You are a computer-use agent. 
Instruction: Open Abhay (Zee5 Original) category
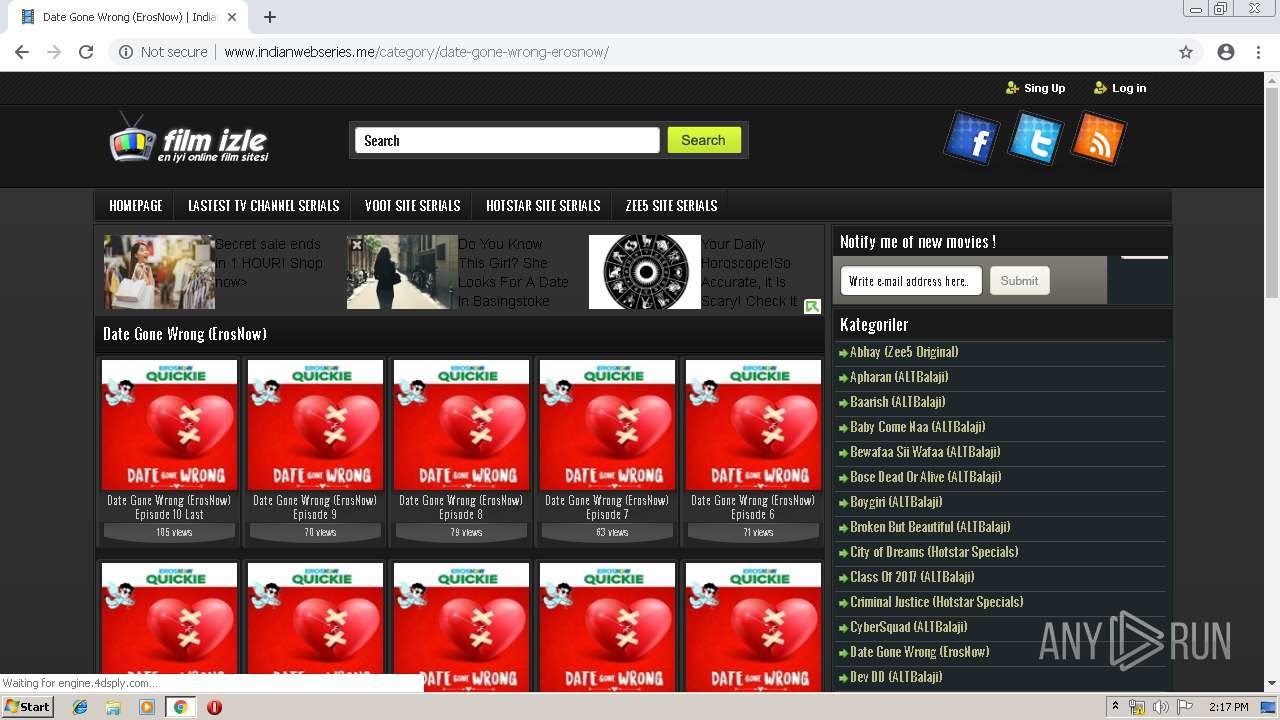click(904, 352)
